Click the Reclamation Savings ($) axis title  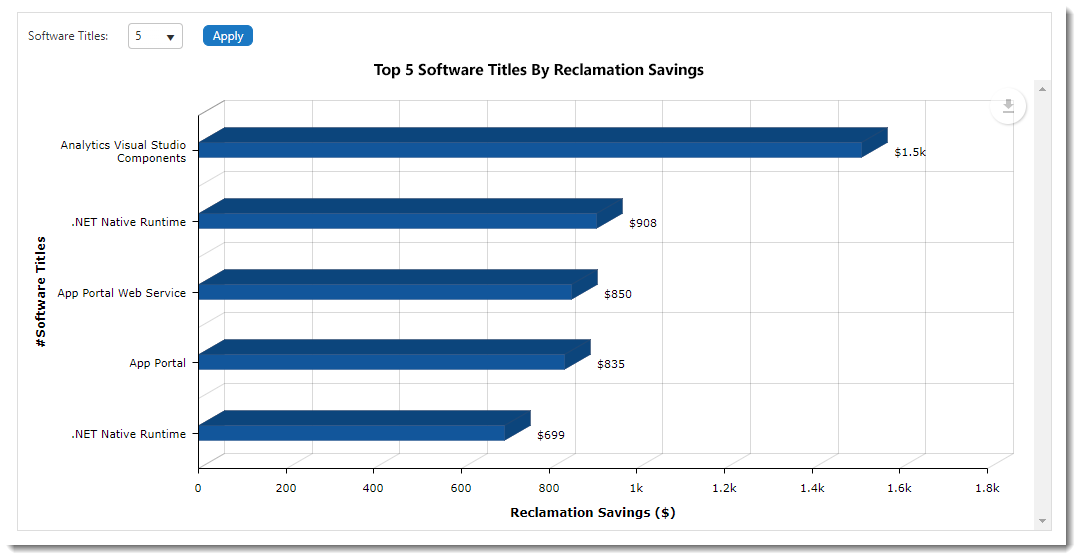point(592,513)
